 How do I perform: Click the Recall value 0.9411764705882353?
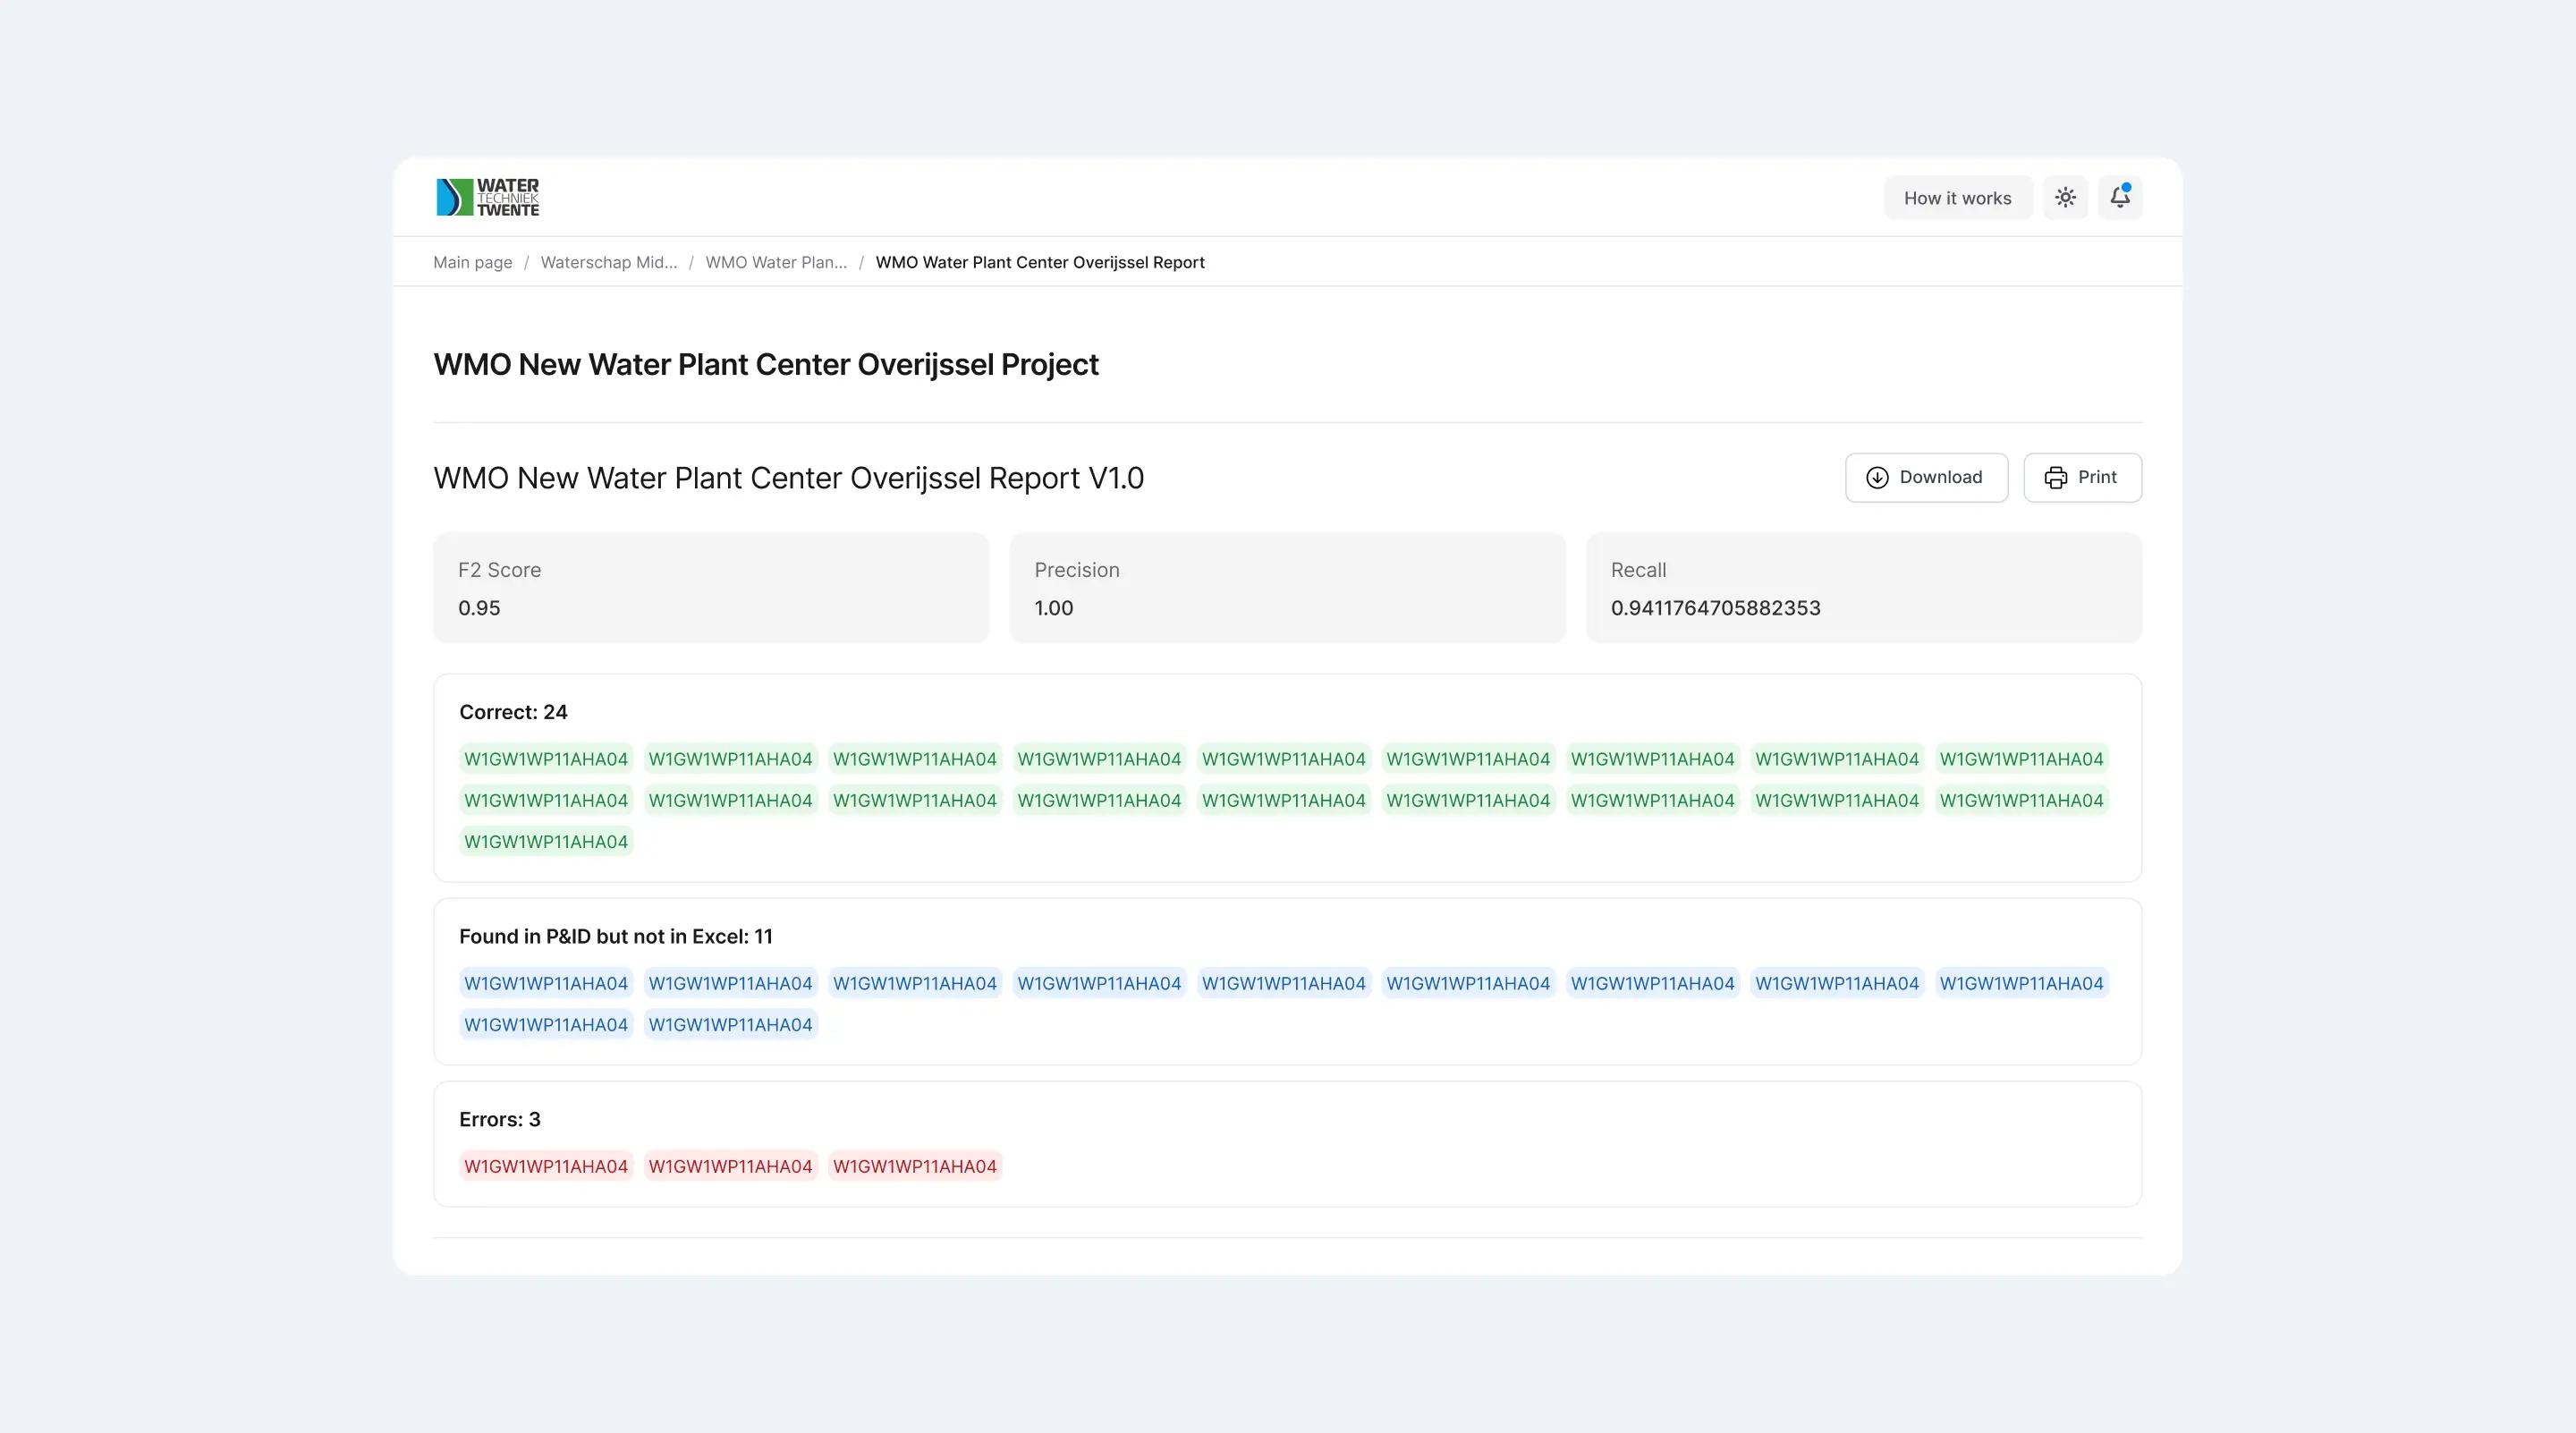[1715, 608]
